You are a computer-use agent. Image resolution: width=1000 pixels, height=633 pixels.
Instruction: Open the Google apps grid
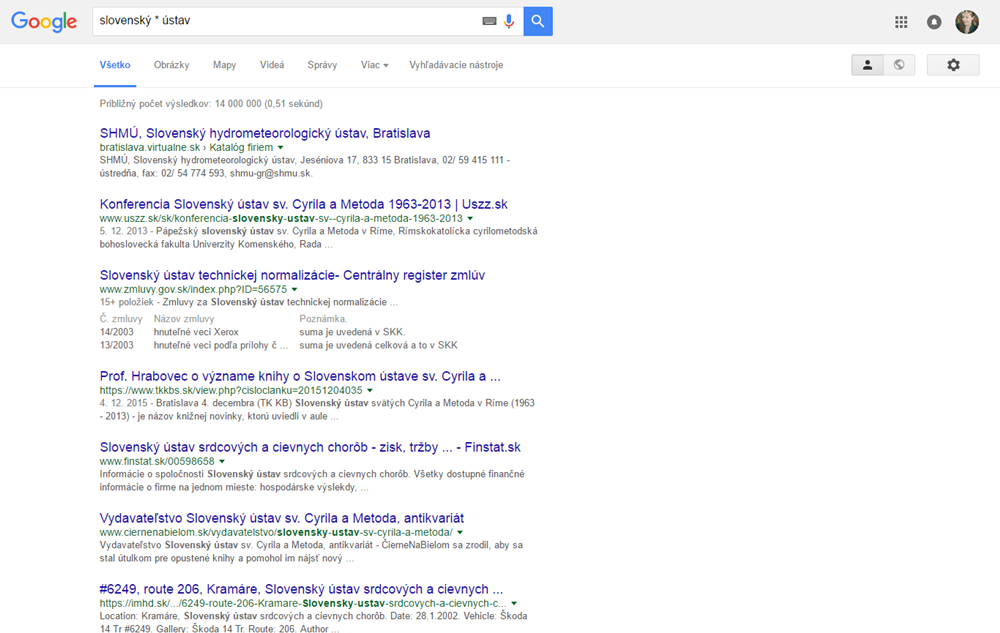click(901, 22)
